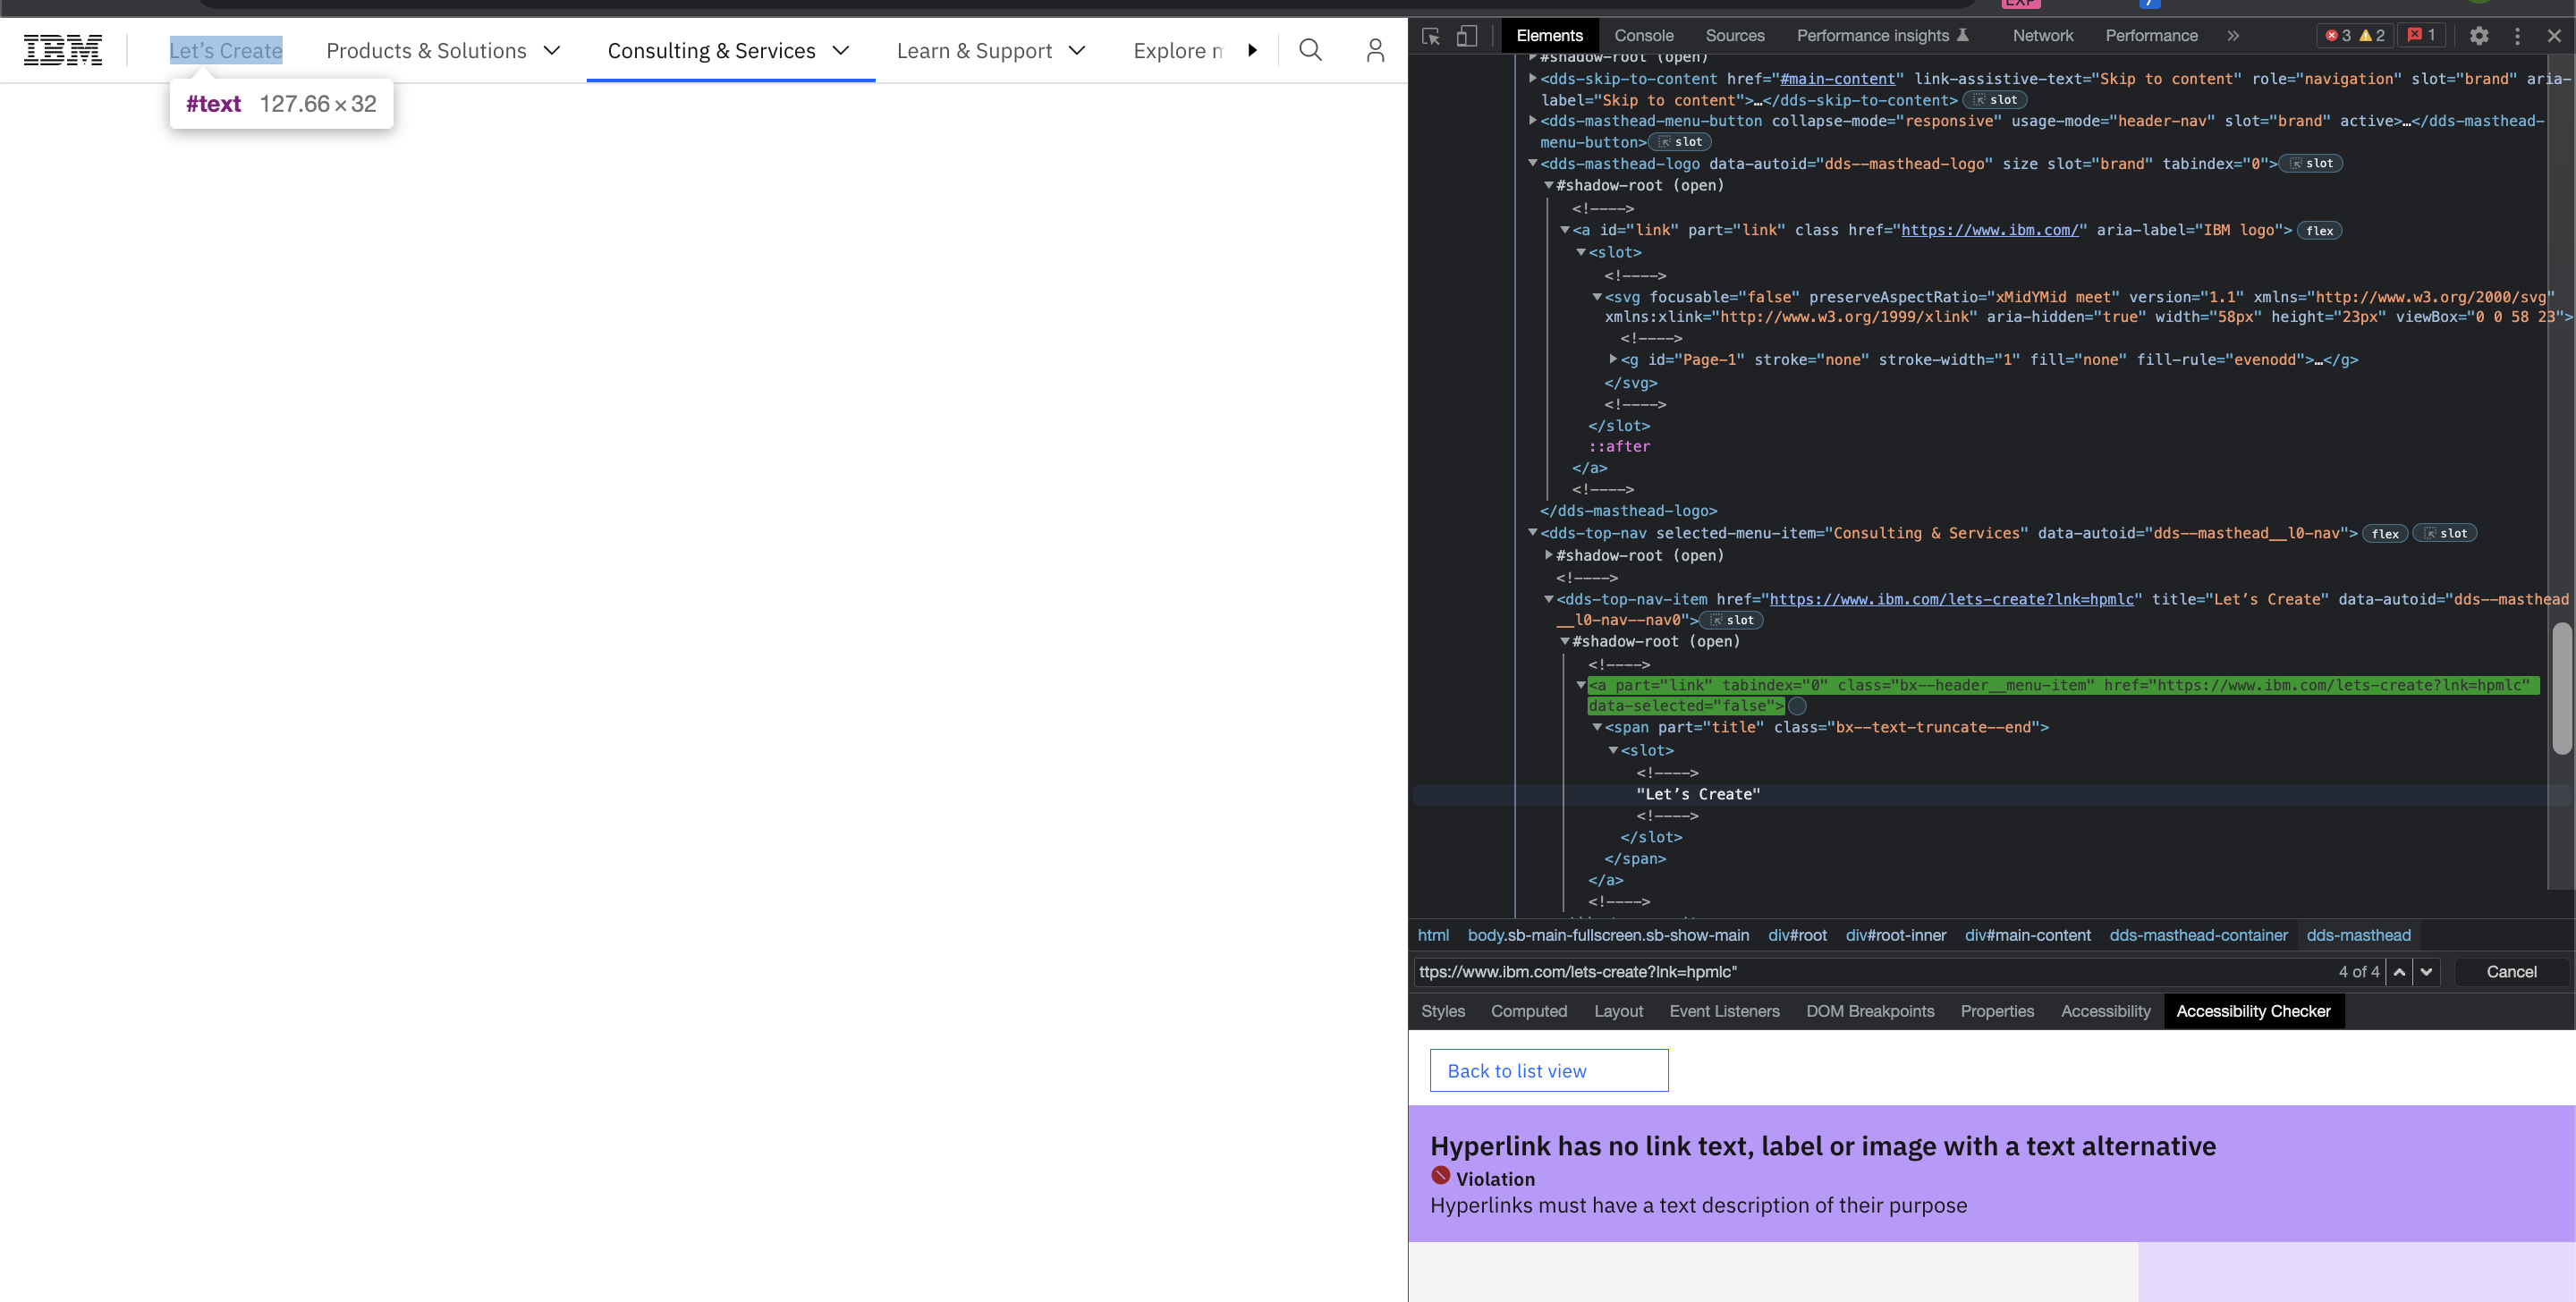Open the Computed styles tab
Viewport: 2576px width, 1302px height.
point(1528,1011)
